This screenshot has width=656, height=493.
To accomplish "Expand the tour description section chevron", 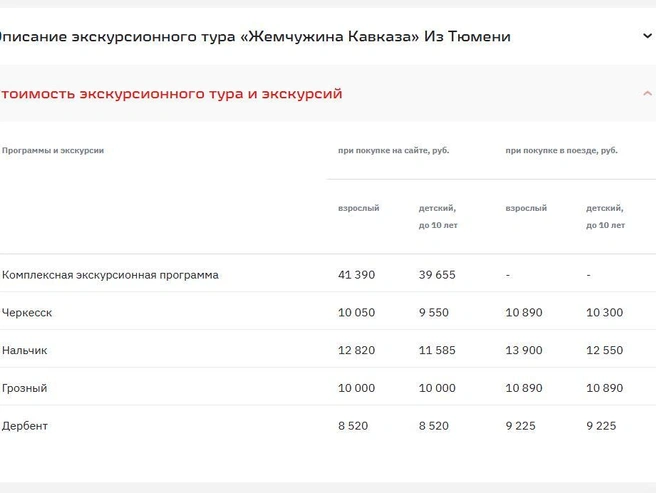I will click(x=647, y=36).
